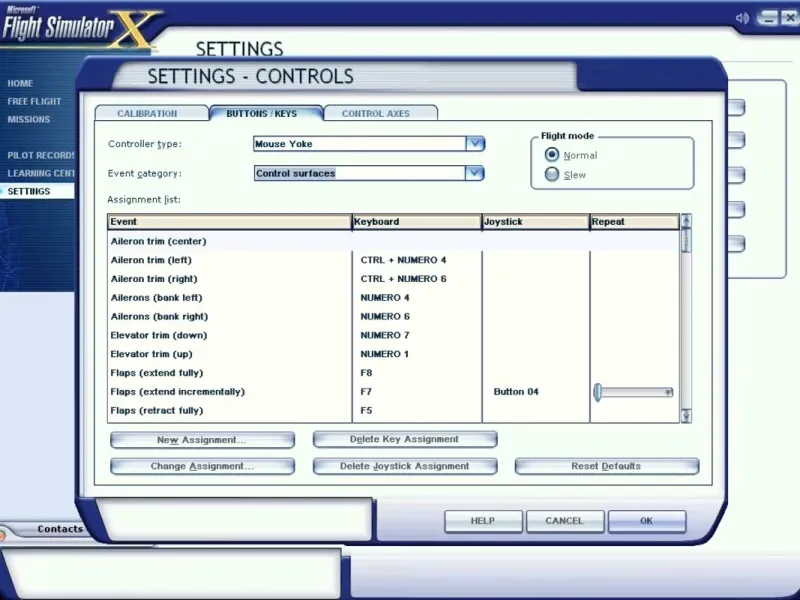This screenshot has width=800, height=600.
Task: Click the Change Assignment button
Action: (x=203, y=466)
